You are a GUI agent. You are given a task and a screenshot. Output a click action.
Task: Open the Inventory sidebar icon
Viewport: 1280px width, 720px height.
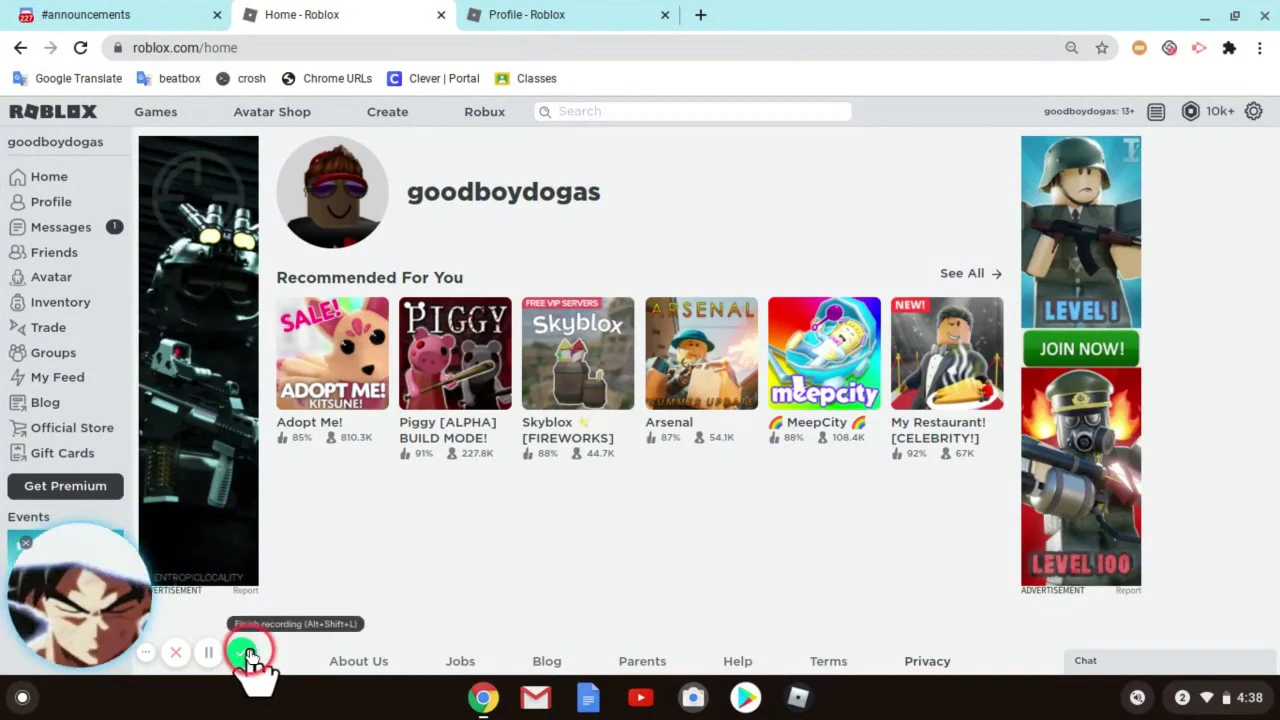click(17, 302)
